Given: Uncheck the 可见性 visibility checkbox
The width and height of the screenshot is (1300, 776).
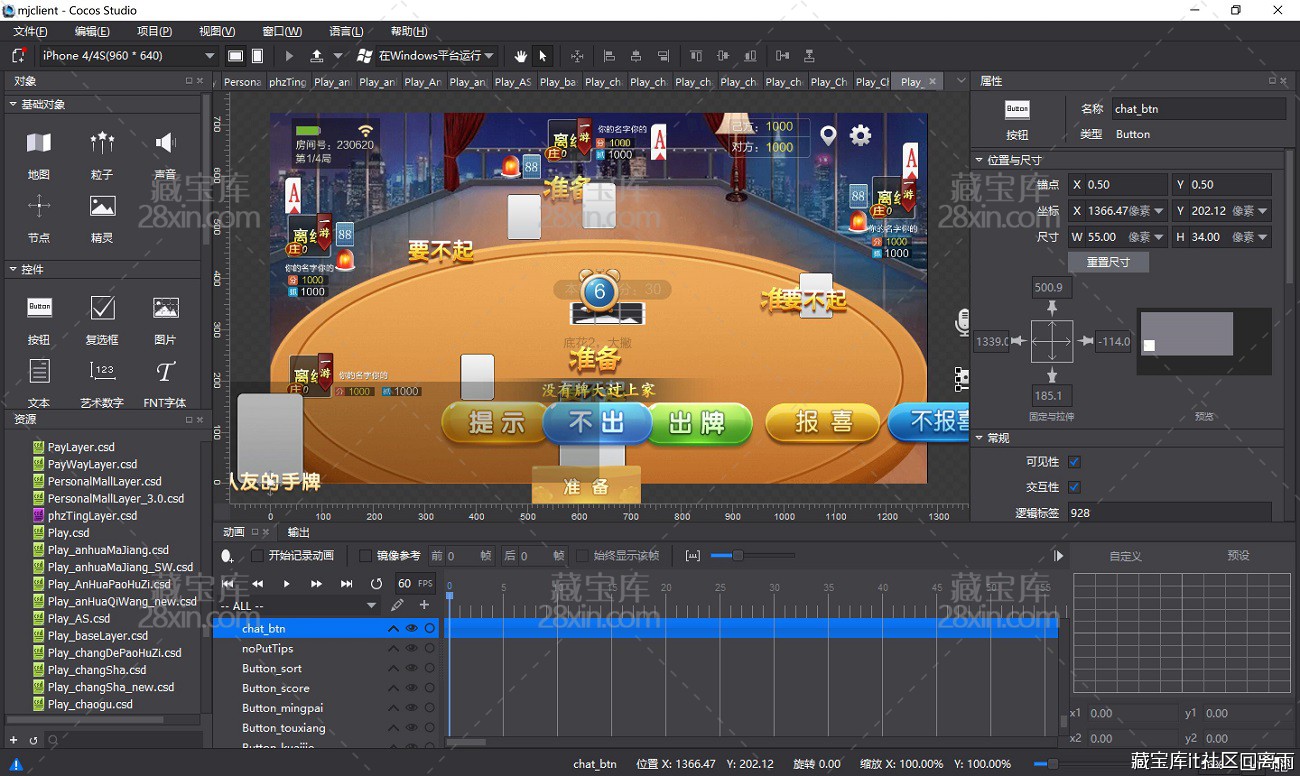Looking at the screenshot, I should (1074, 462).
